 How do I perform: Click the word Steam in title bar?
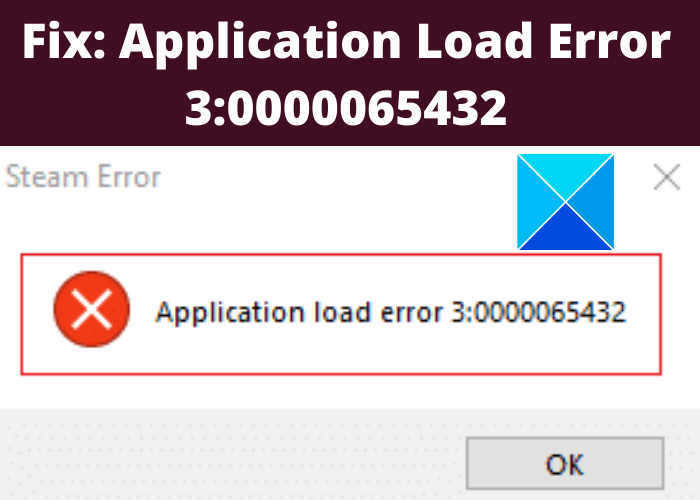tap(47, 177)
